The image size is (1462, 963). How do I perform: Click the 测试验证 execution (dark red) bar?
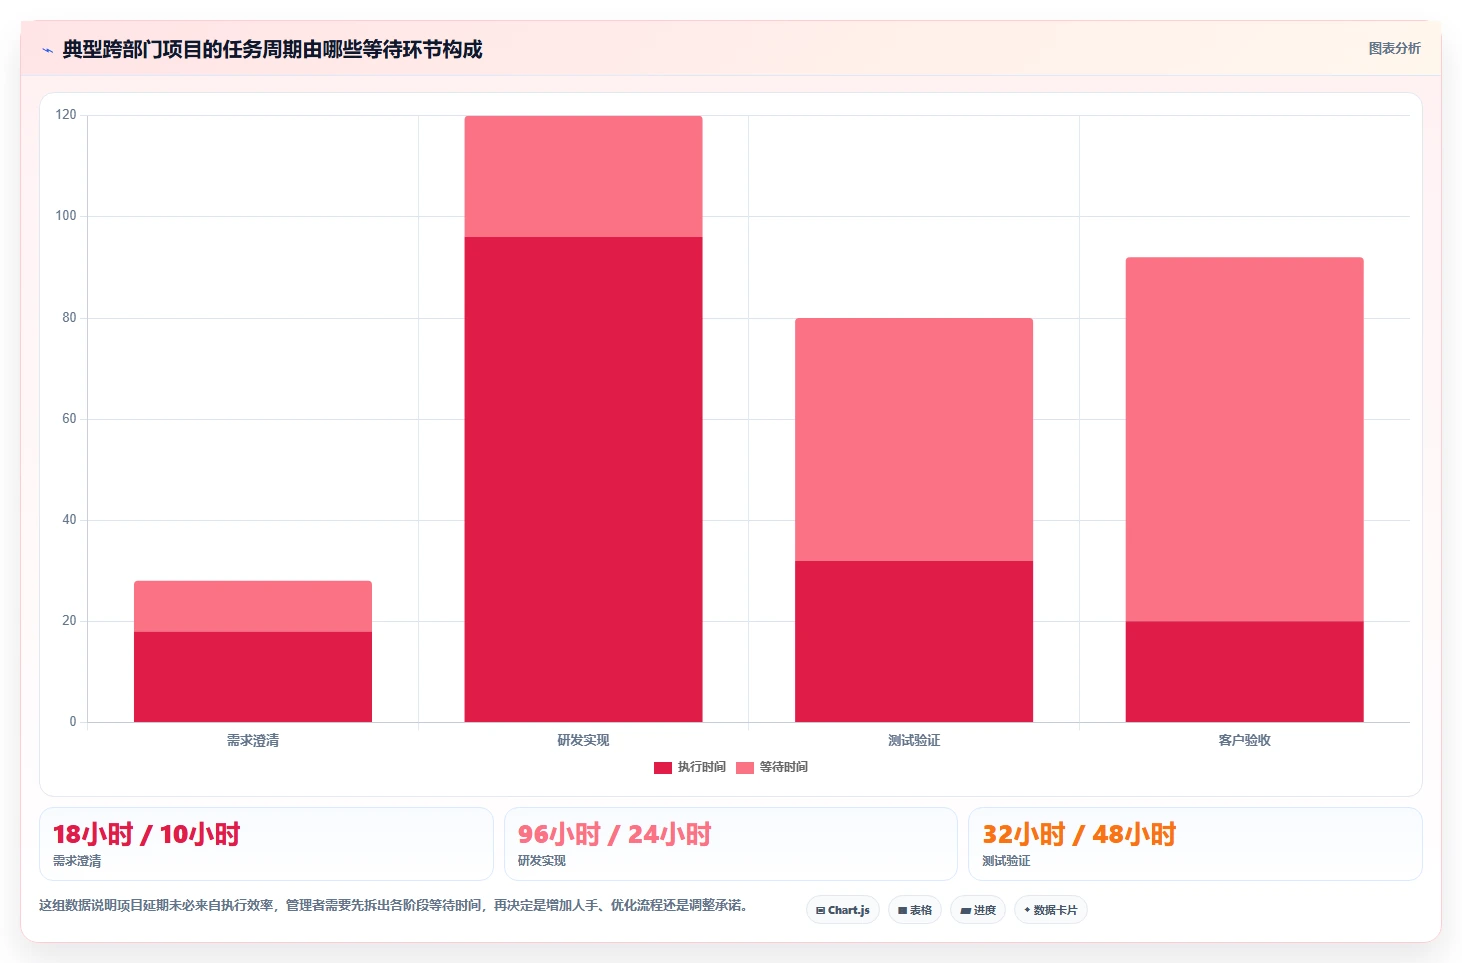[914, 641]
